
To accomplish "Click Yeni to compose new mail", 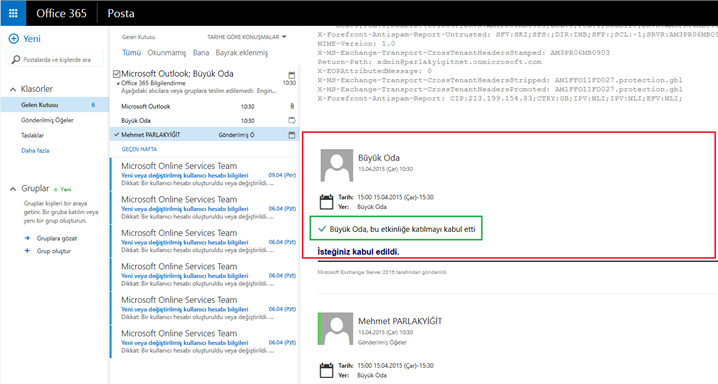I will click(x=32, y=39).
